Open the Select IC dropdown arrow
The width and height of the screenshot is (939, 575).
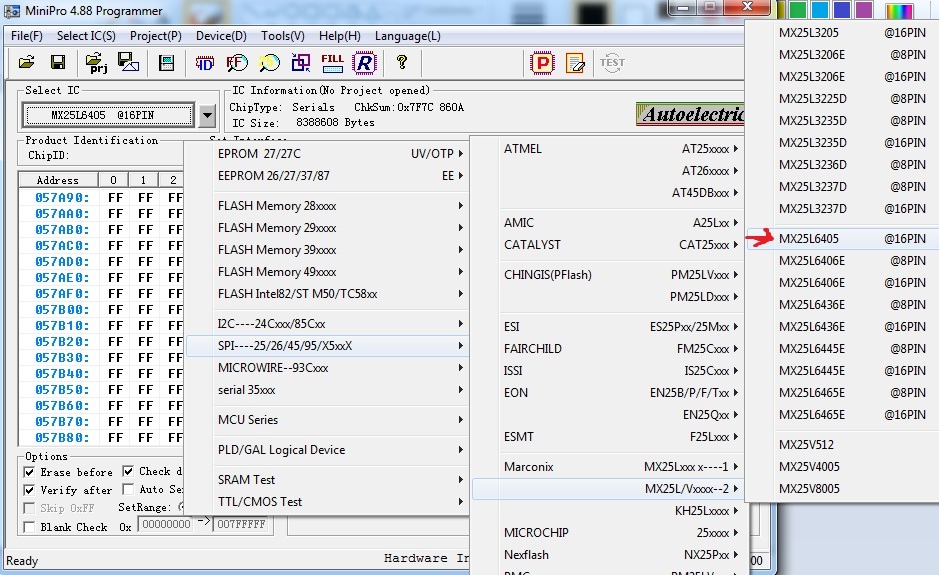(206, 116)
